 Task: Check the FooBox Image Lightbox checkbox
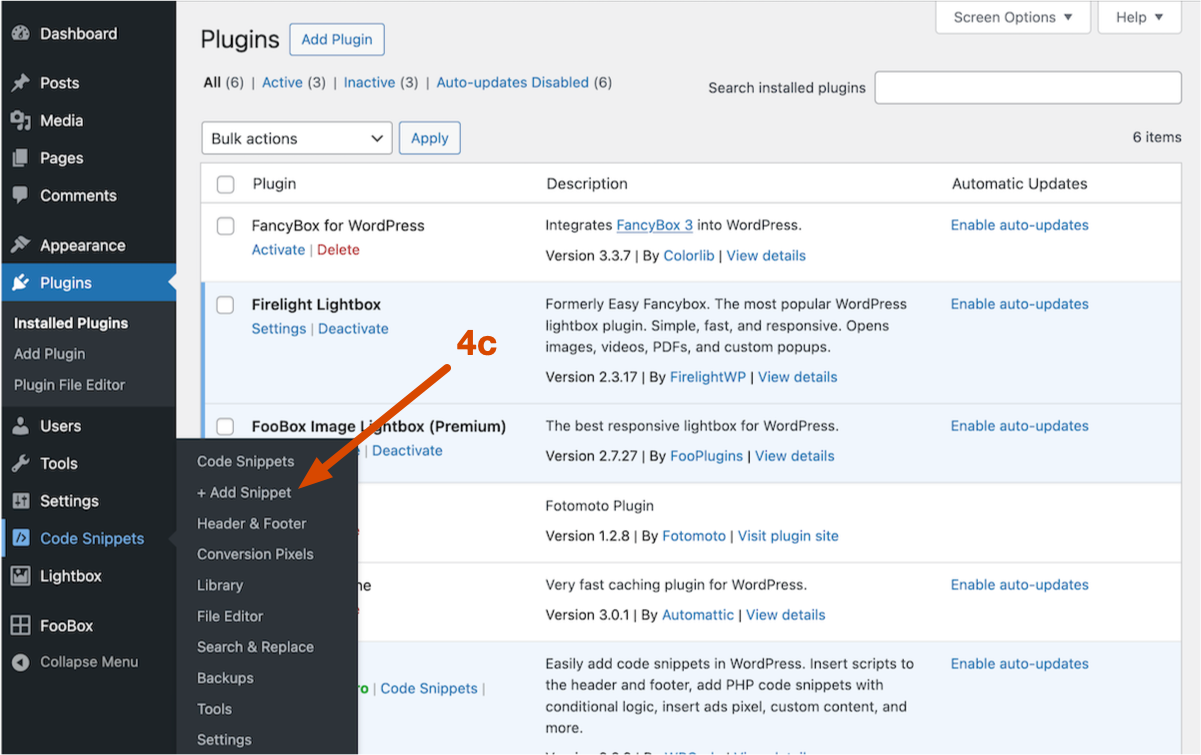[226, 427]
